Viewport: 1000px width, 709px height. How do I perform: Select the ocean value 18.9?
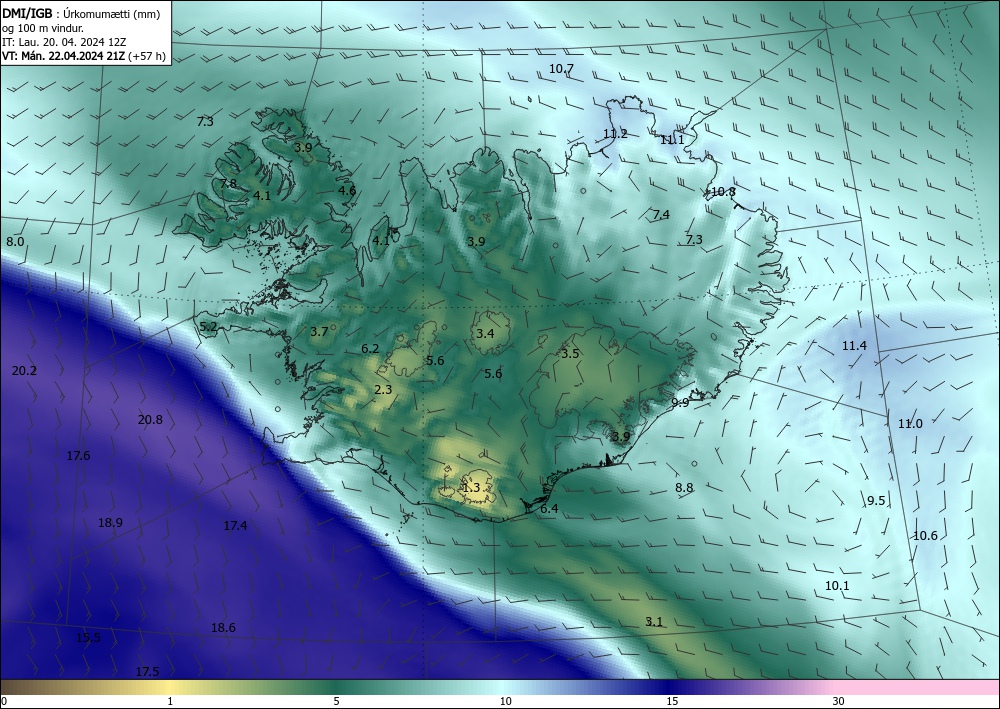click(110, 523)
